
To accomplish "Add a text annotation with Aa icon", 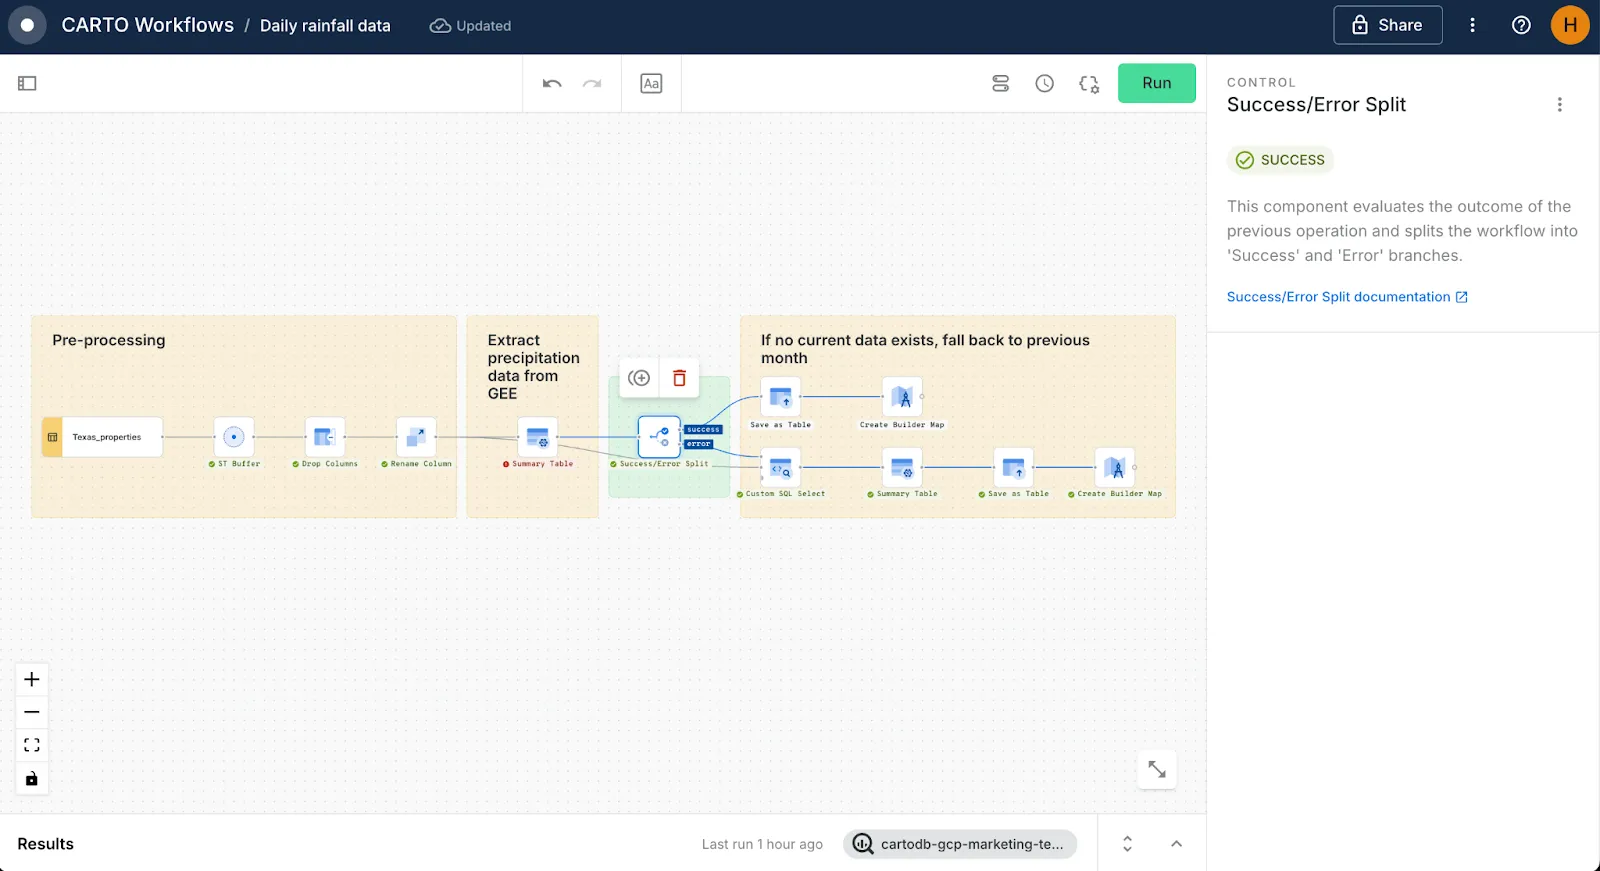I will pos(651,84).
